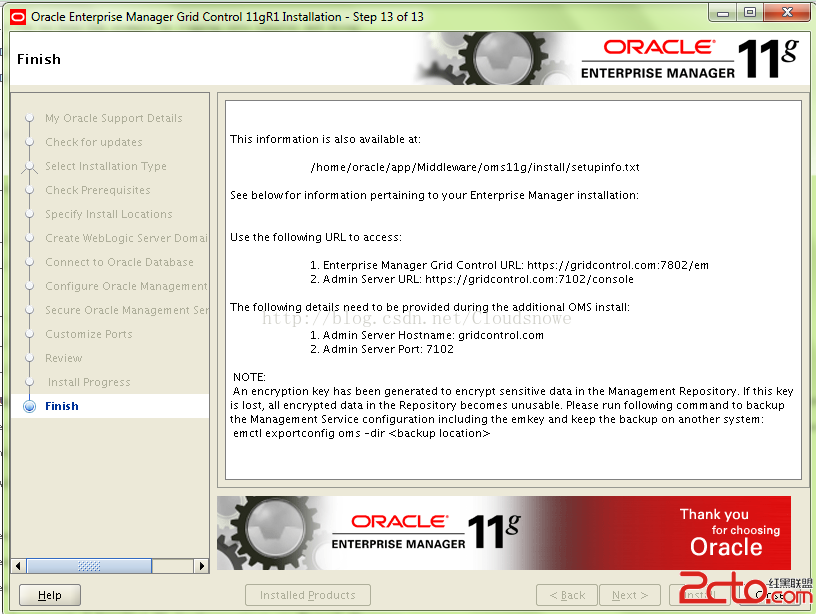Click the sidebar horizontal scrollbar thumb
Viewport: 816px width, 614px height.
click(x=89, y=566)
